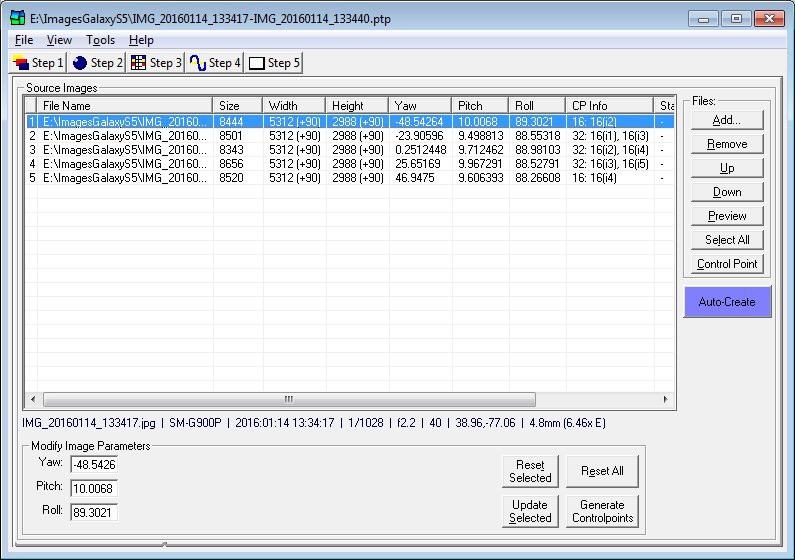Open Step 1 source images tab
Viewport: 795px width, 560px height.
pyautogui.click(x=38, y=63)
